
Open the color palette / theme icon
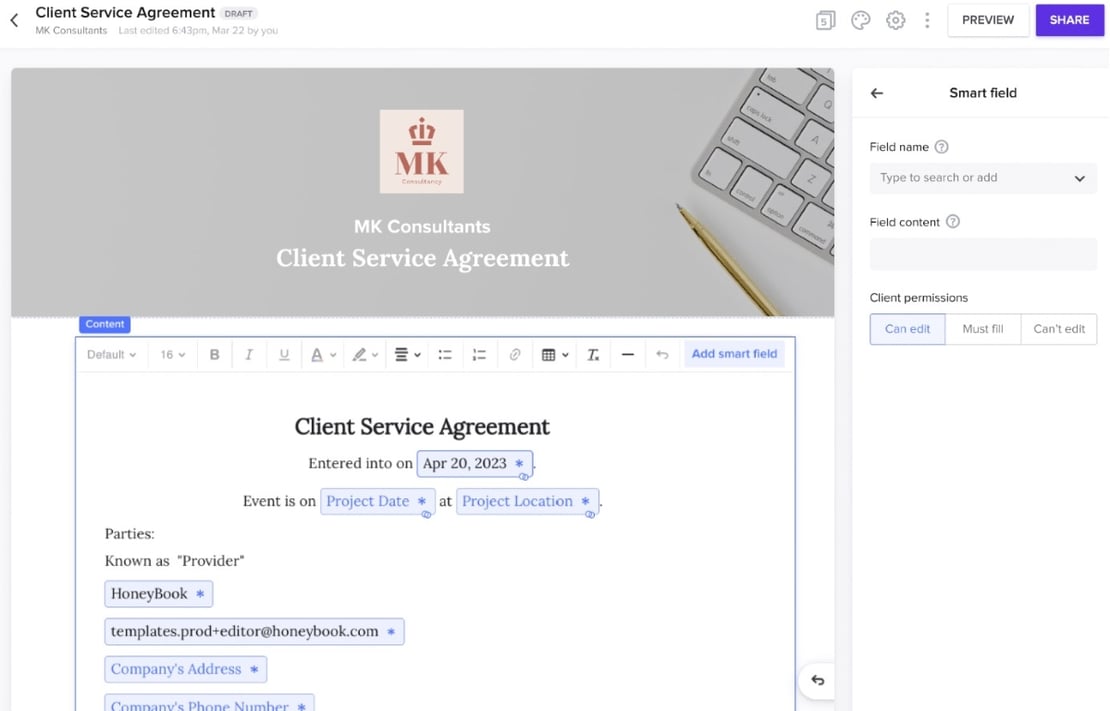click(x=860, y=19)
